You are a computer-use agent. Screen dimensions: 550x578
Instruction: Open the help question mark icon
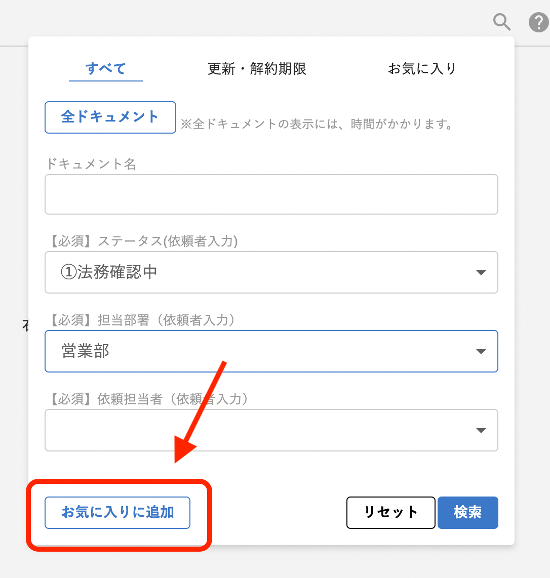pyautogui.click(x=539, y=22)
